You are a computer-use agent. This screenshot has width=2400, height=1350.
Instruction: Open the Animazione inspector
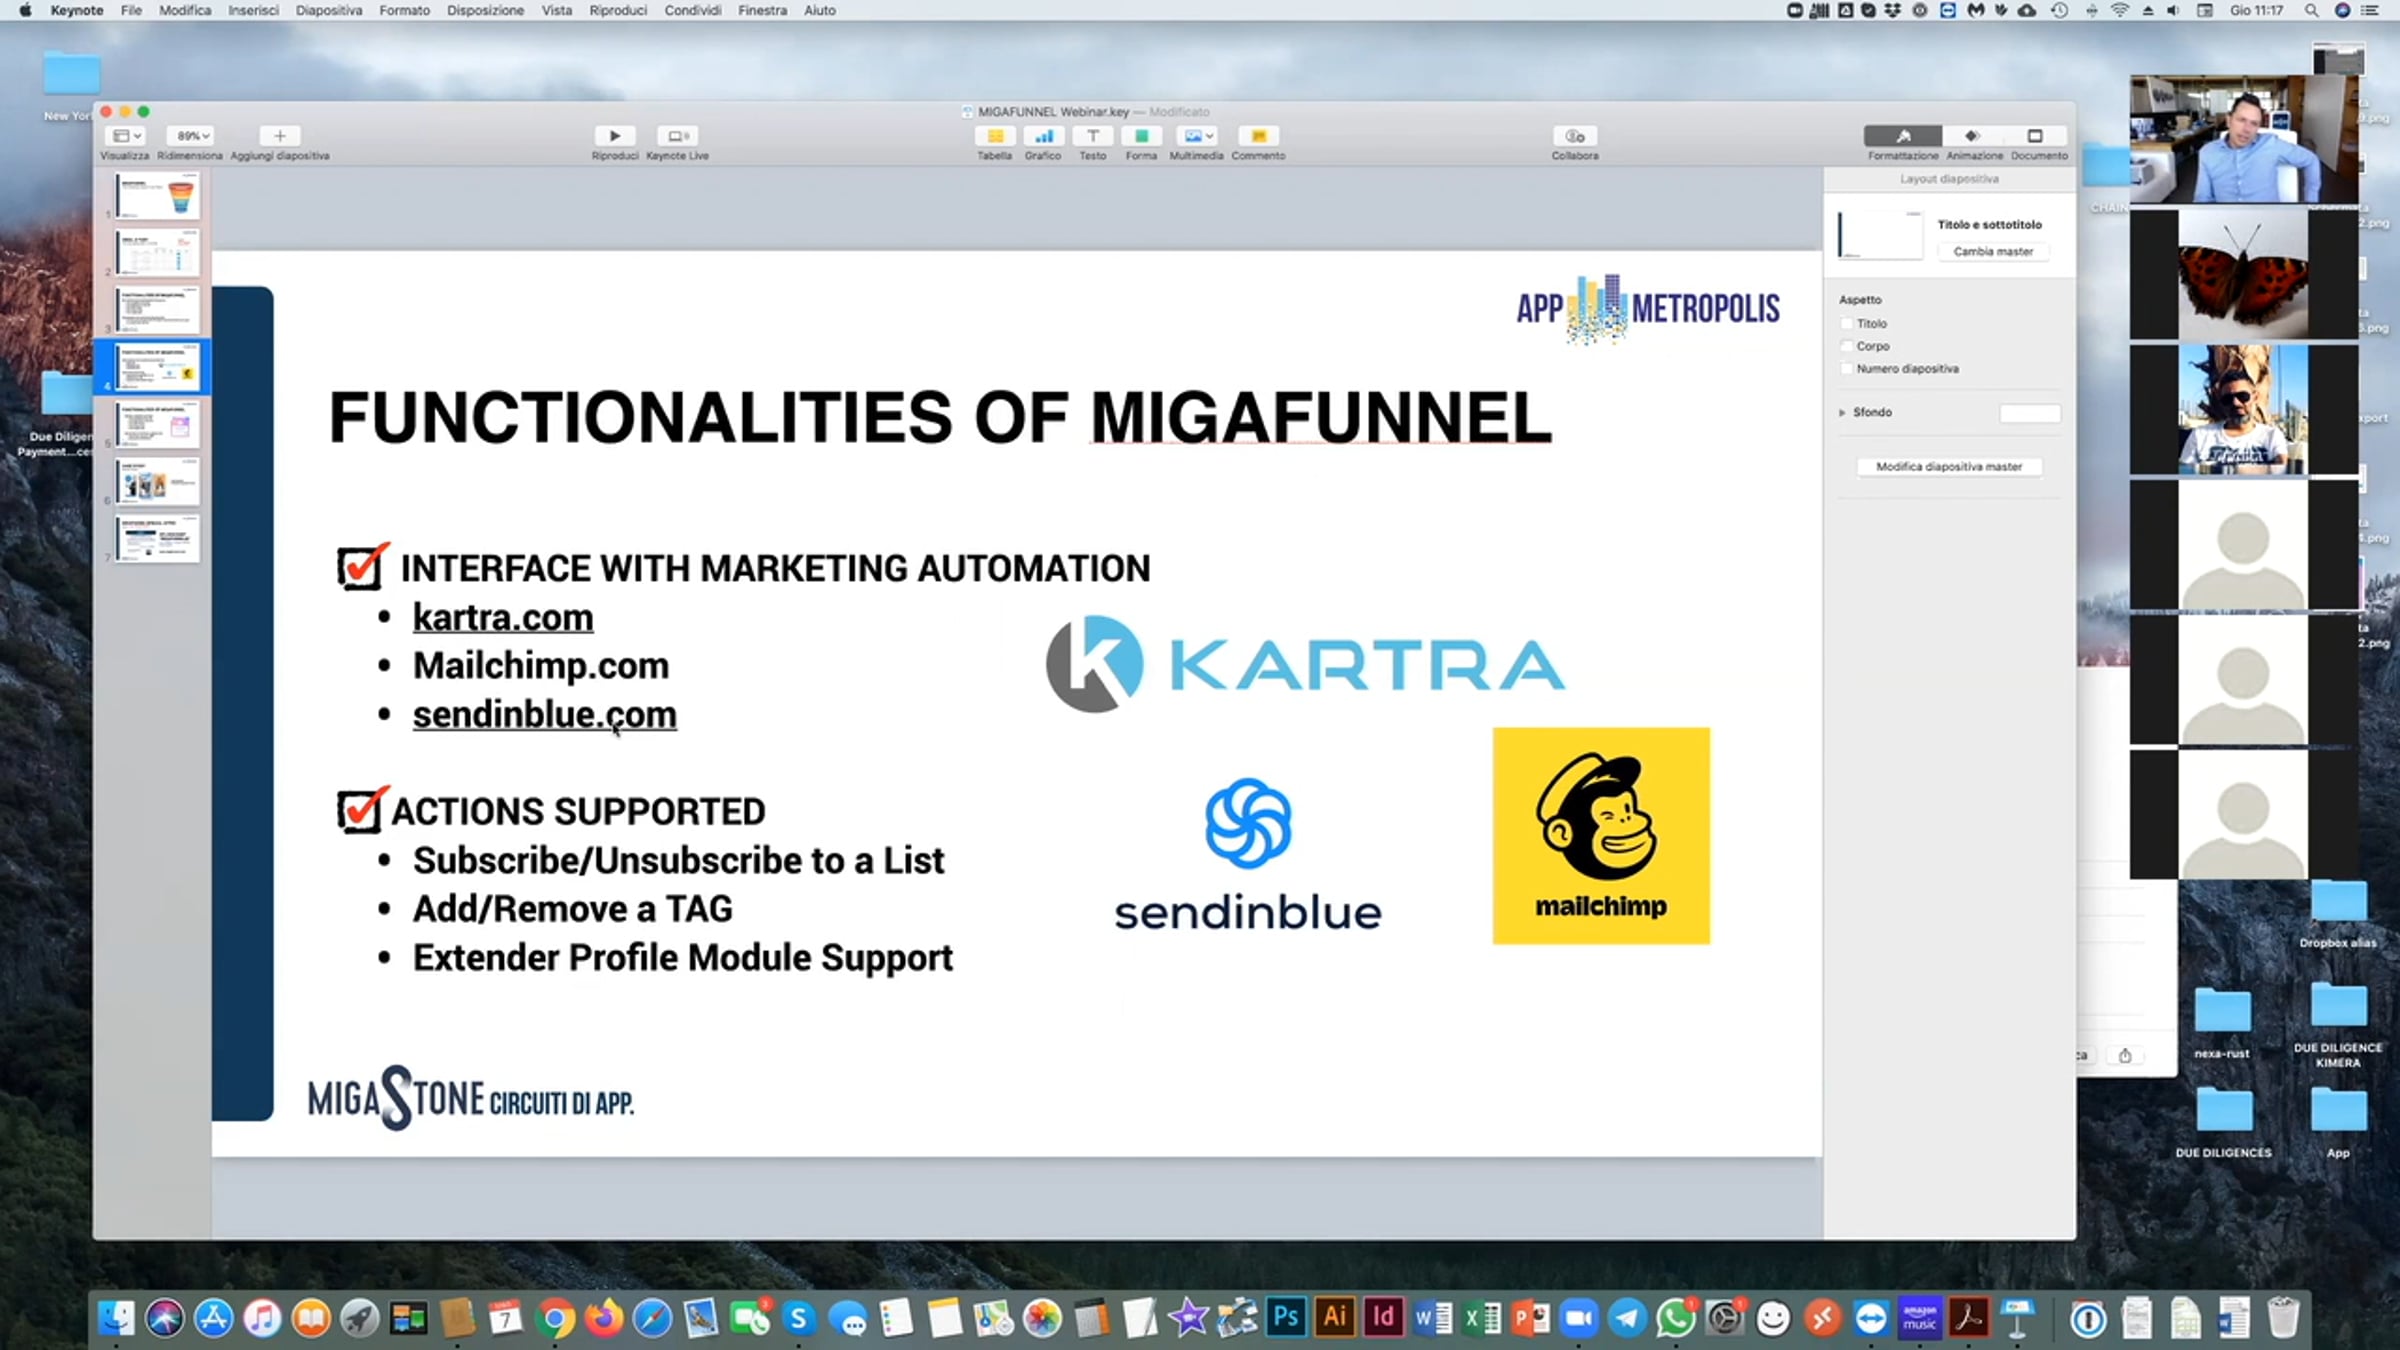1972,136
